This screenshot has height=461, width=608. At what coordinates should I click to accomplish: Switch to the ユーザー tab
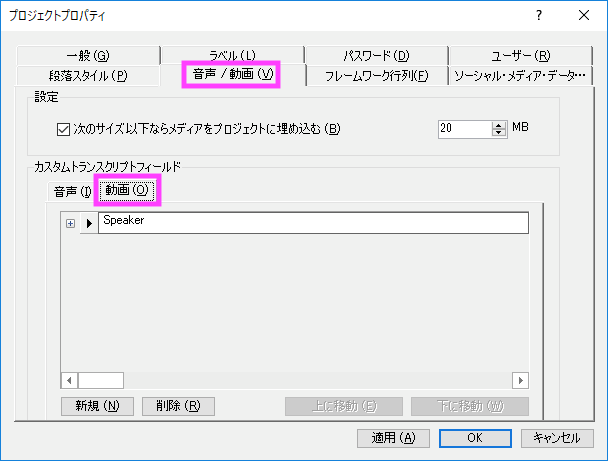click(521, 55)
